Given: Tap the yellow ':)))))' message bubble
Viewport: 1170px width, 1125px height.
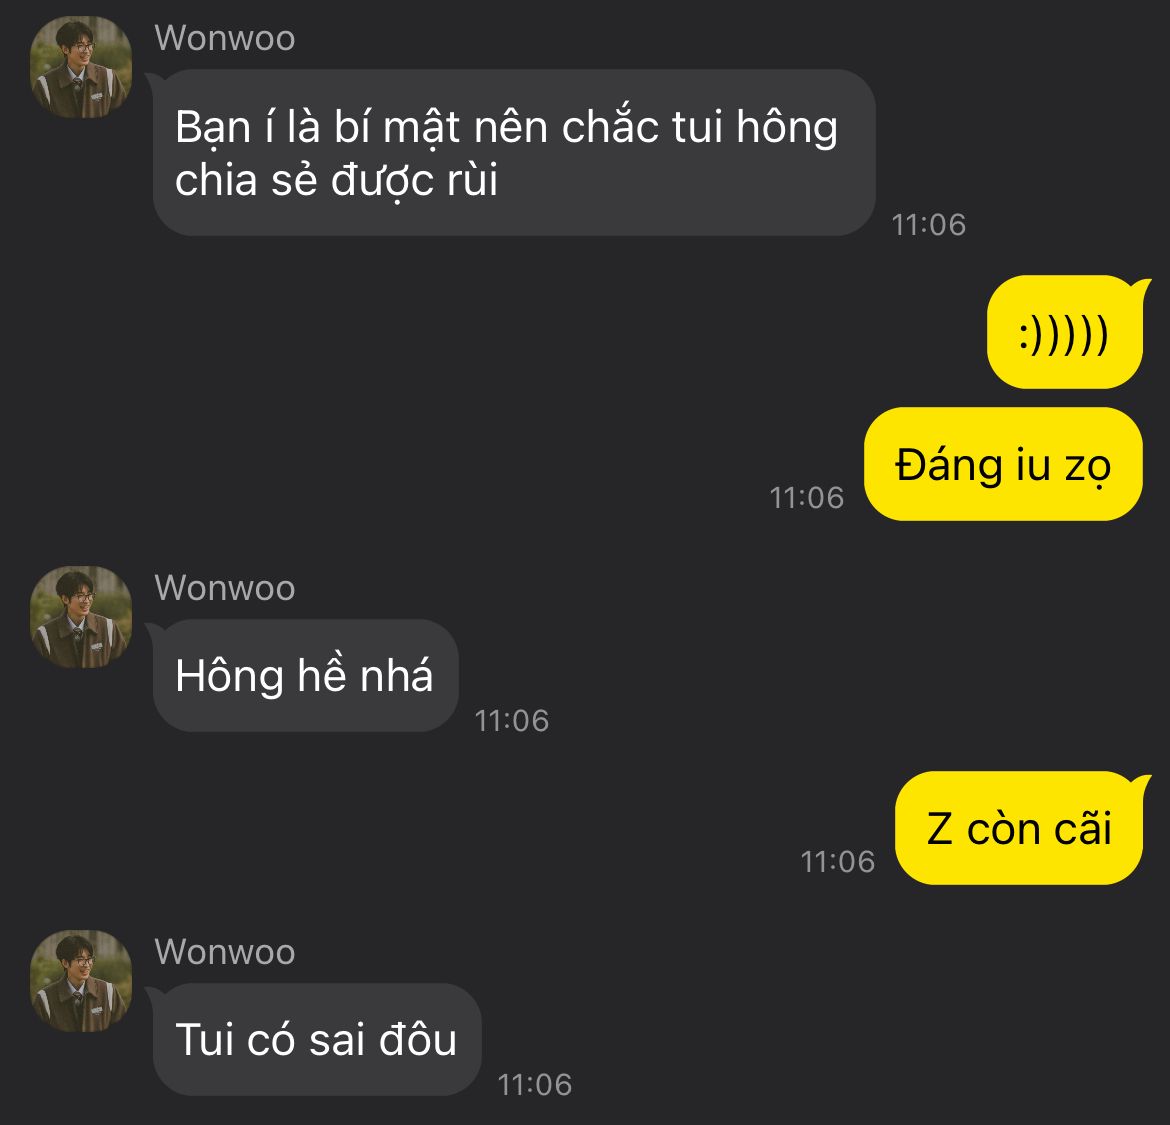Looking at the screenshot, I should coord(1065,332).
